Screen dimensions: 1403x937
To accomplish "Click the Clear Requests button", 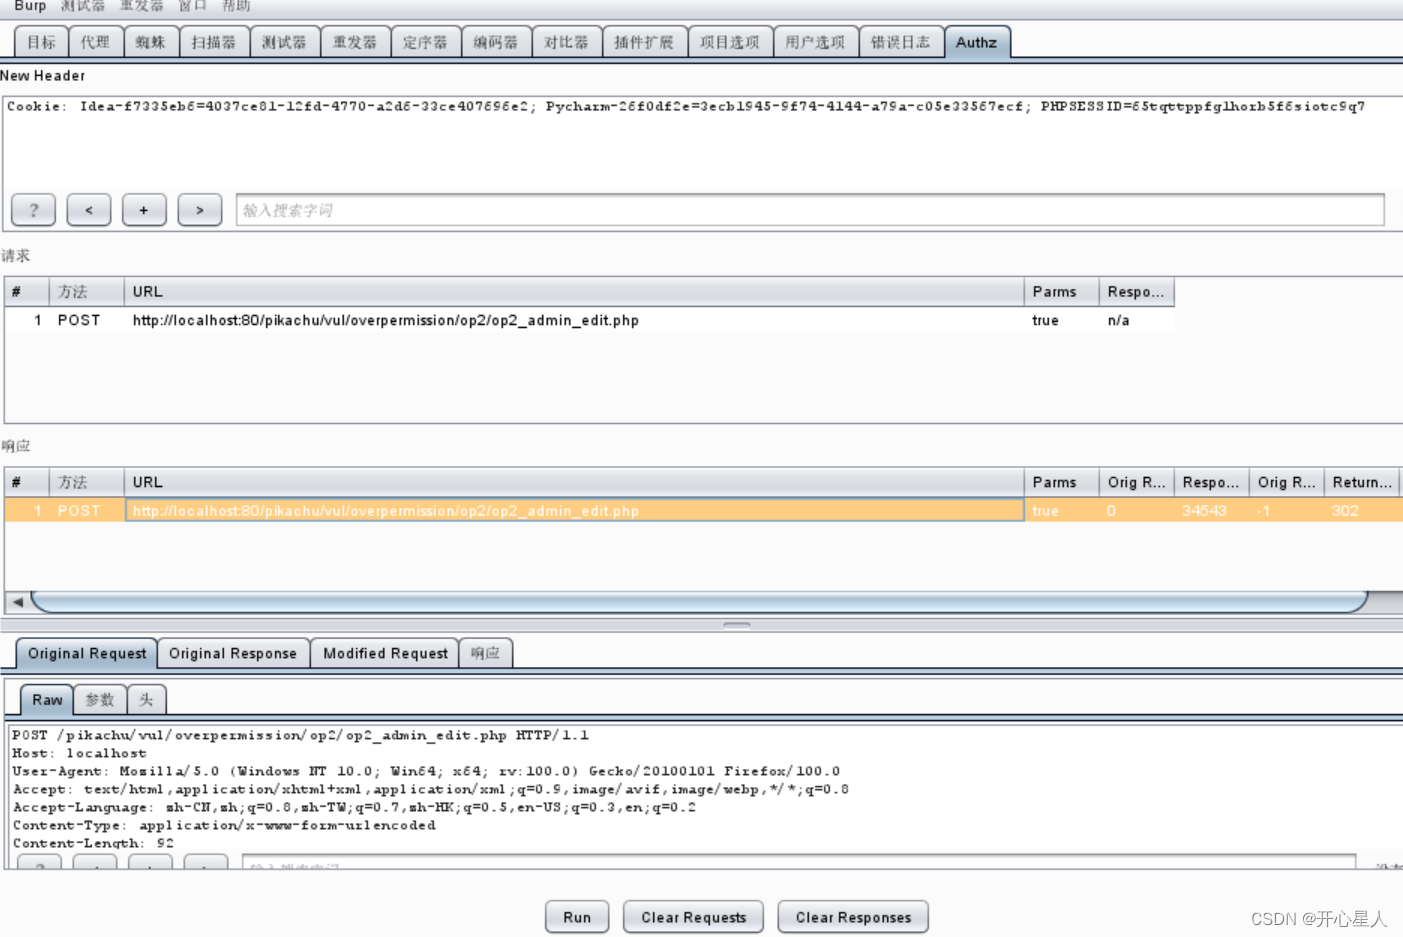I will pyautogui.click(x=693, y=917).
